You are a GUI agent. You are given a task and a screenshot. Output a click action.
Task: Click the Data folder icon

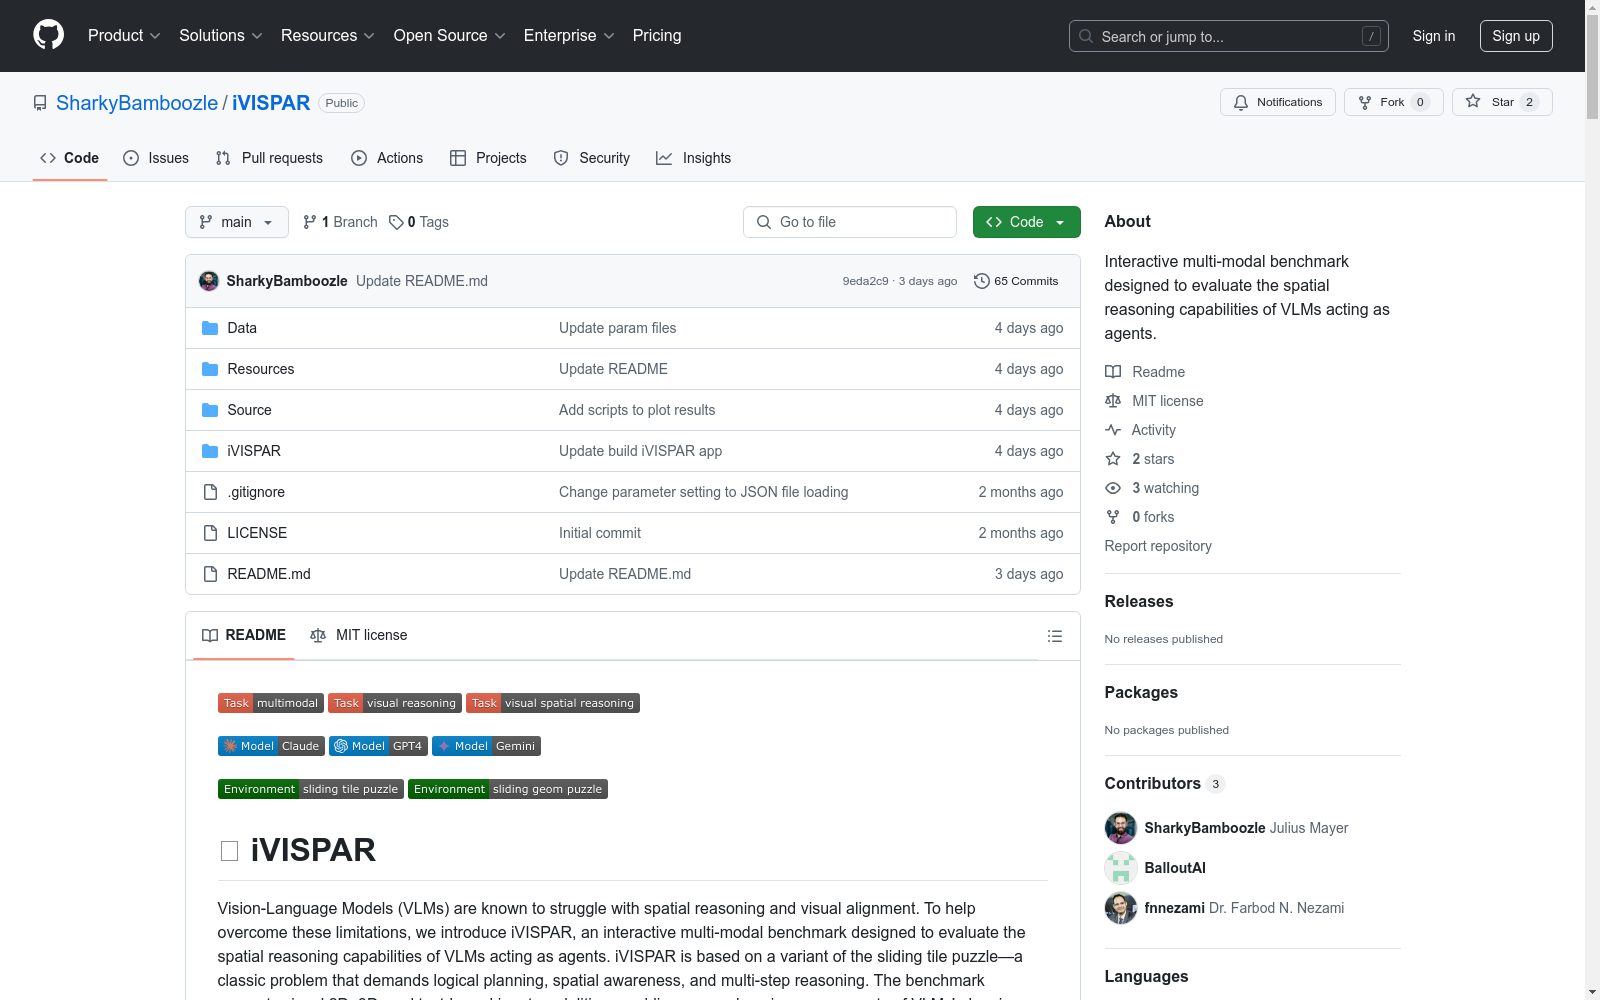click(210, 328)
